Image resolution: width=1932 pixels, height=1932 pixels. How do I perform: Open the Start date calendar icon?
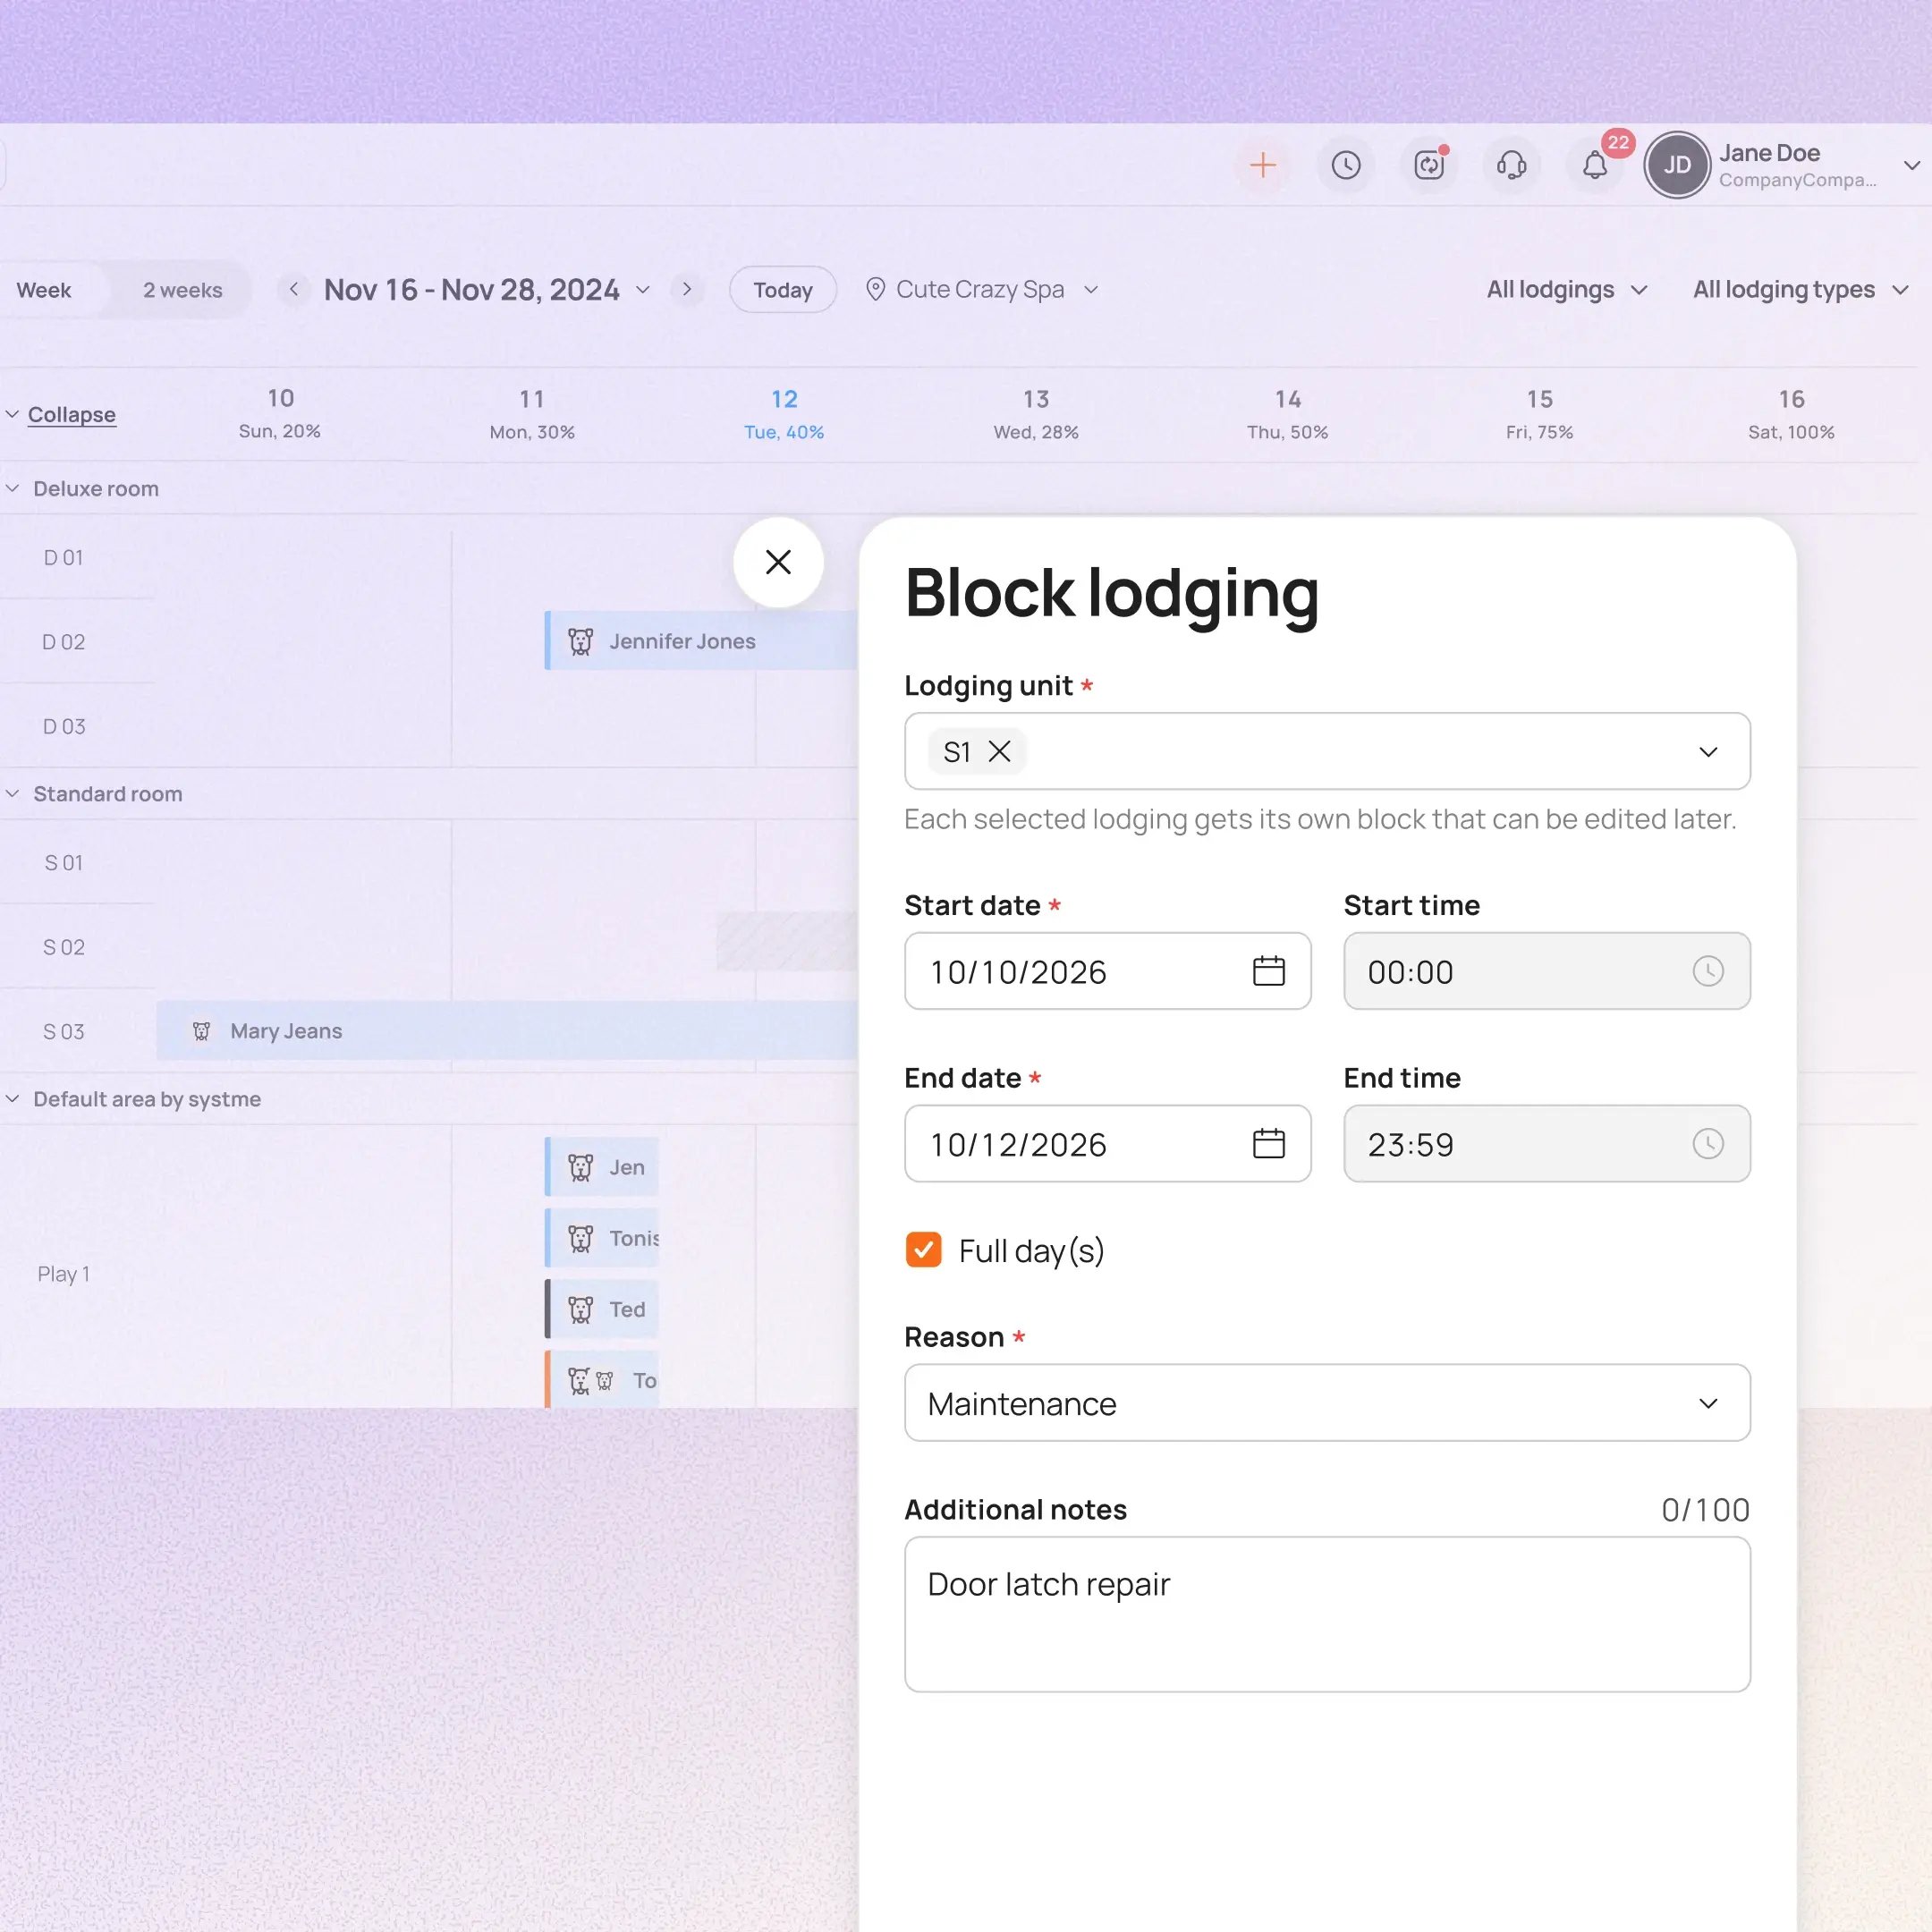coord(1268,971)
